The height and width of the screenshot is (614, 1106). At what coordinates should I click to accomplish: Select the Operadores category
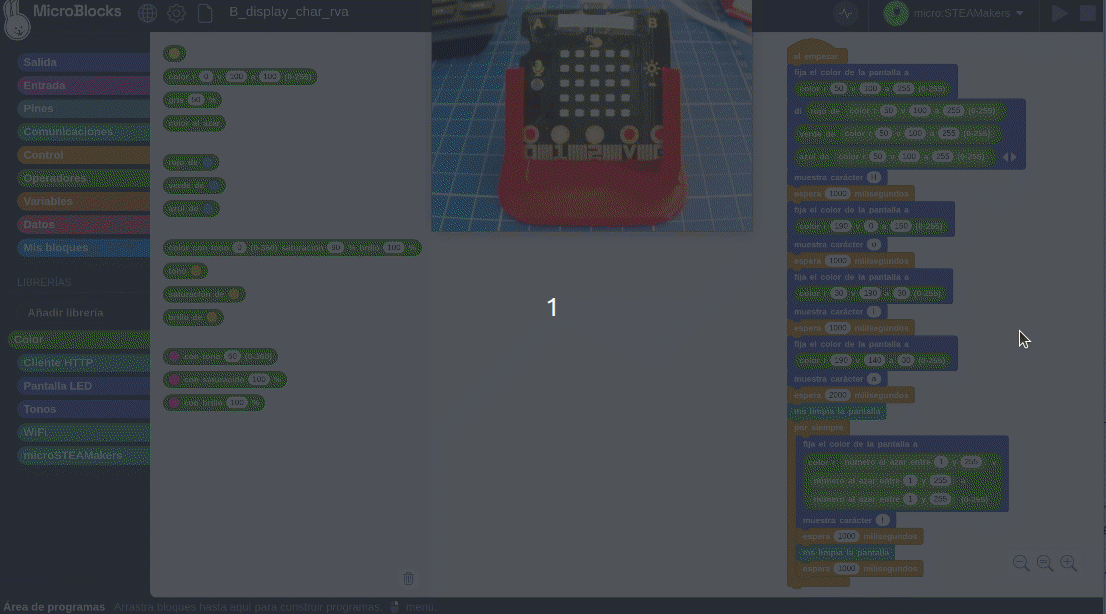click(83, 179)
